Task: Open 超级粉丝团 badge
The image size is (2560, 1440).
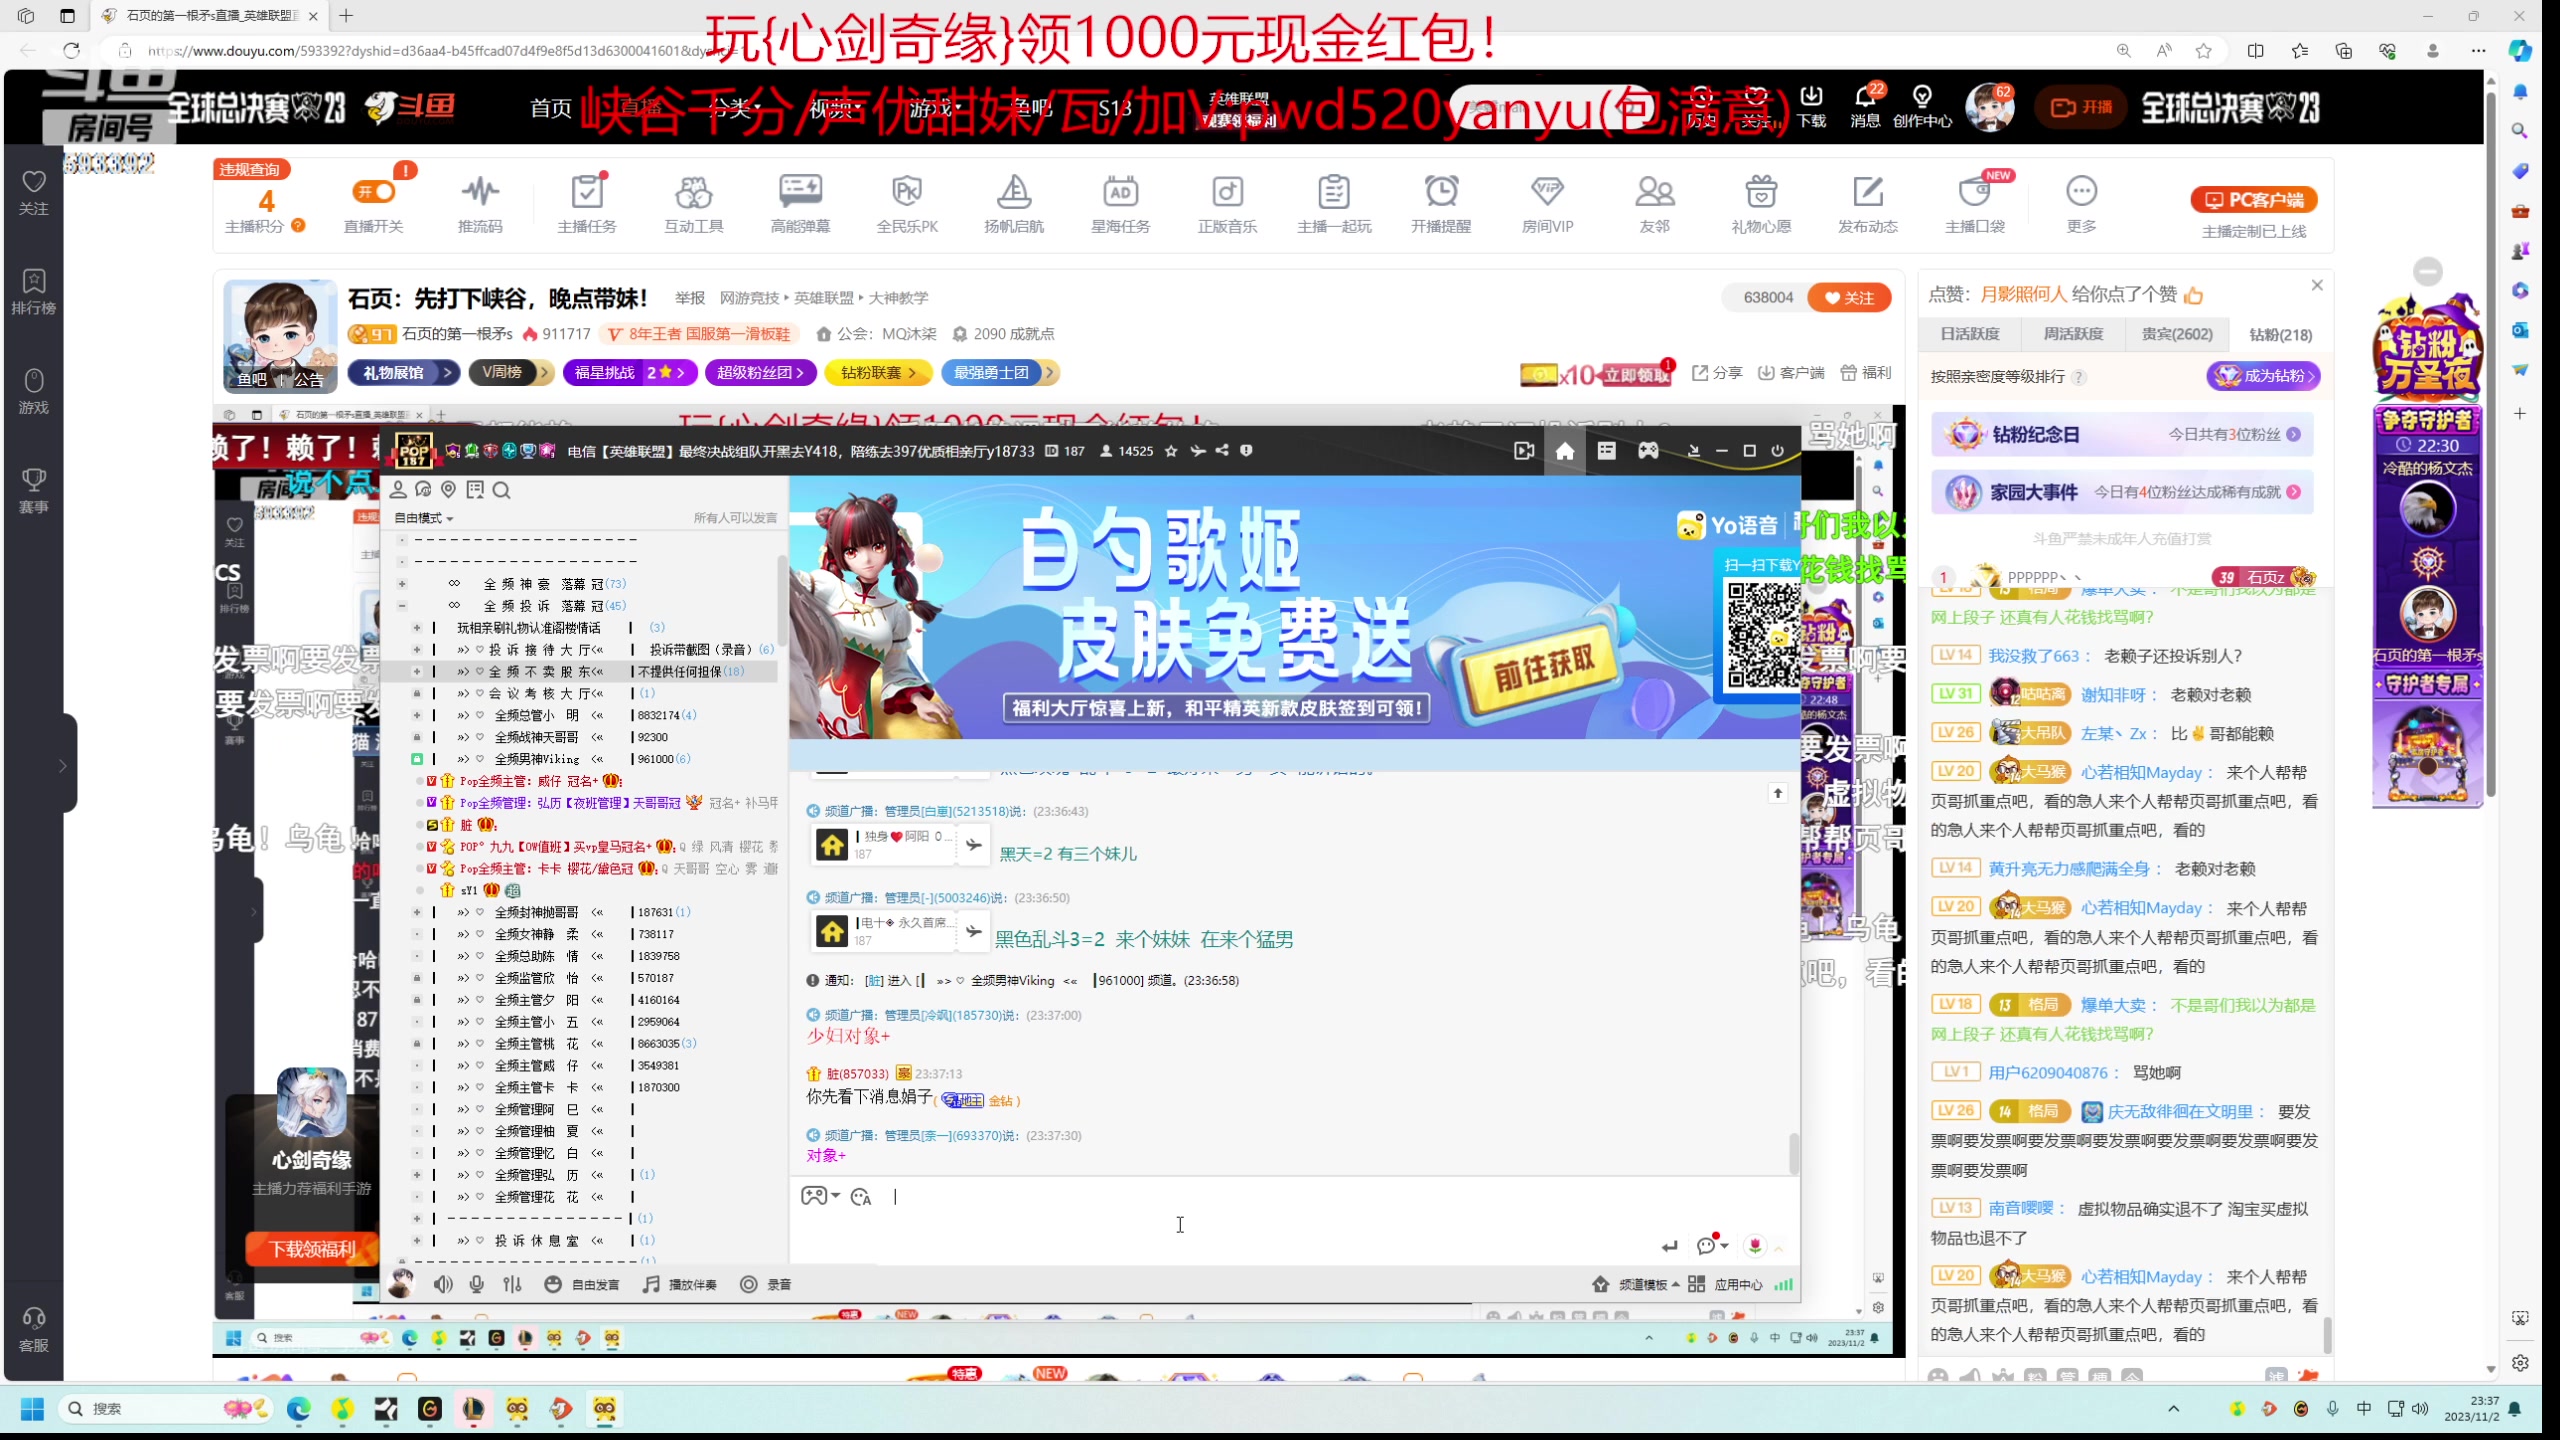Action: [761, 373]
